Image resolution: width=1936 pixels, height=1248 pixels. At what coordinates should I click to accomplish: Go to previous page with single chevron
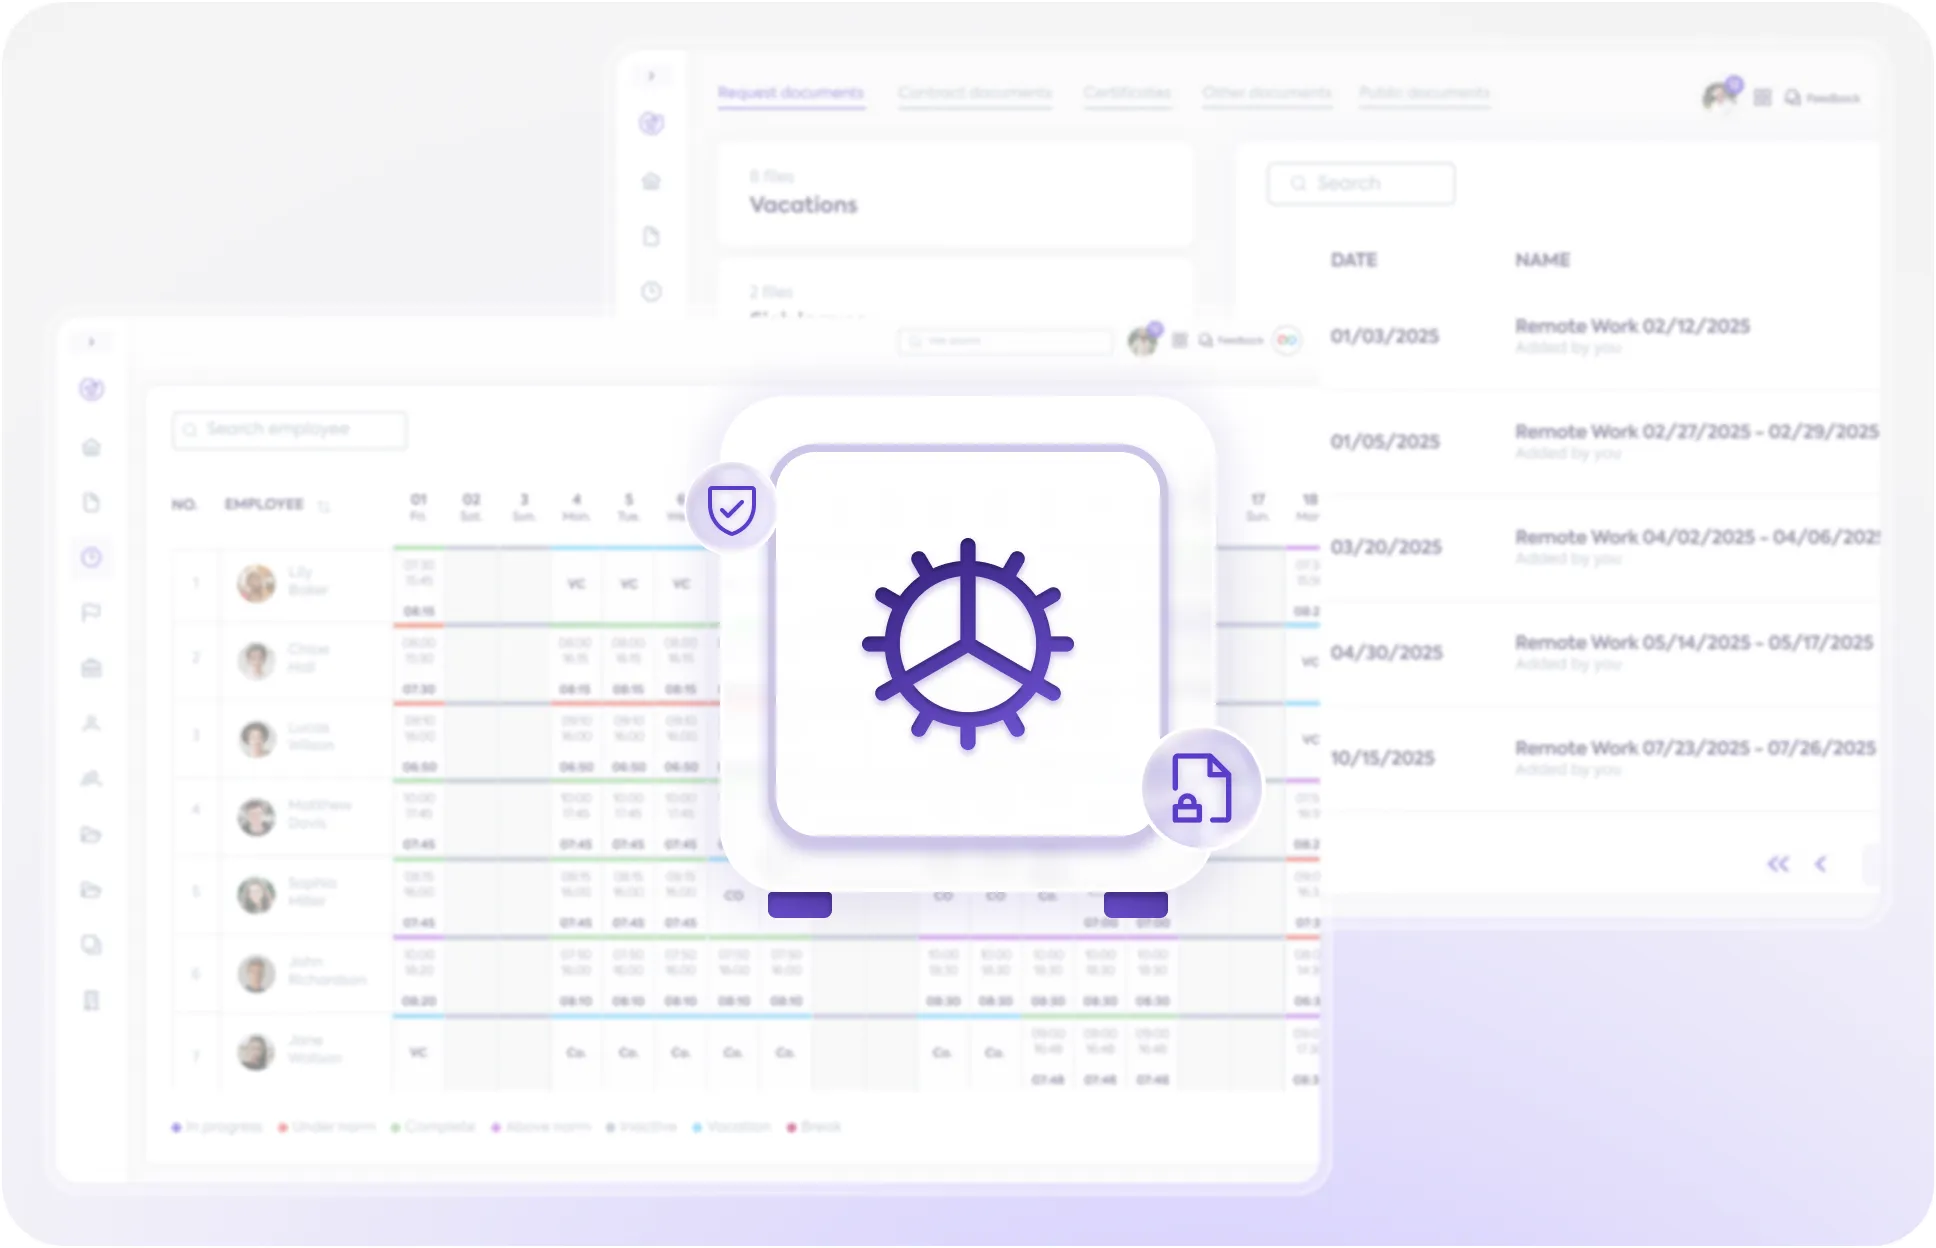[x=1820, y=864]
